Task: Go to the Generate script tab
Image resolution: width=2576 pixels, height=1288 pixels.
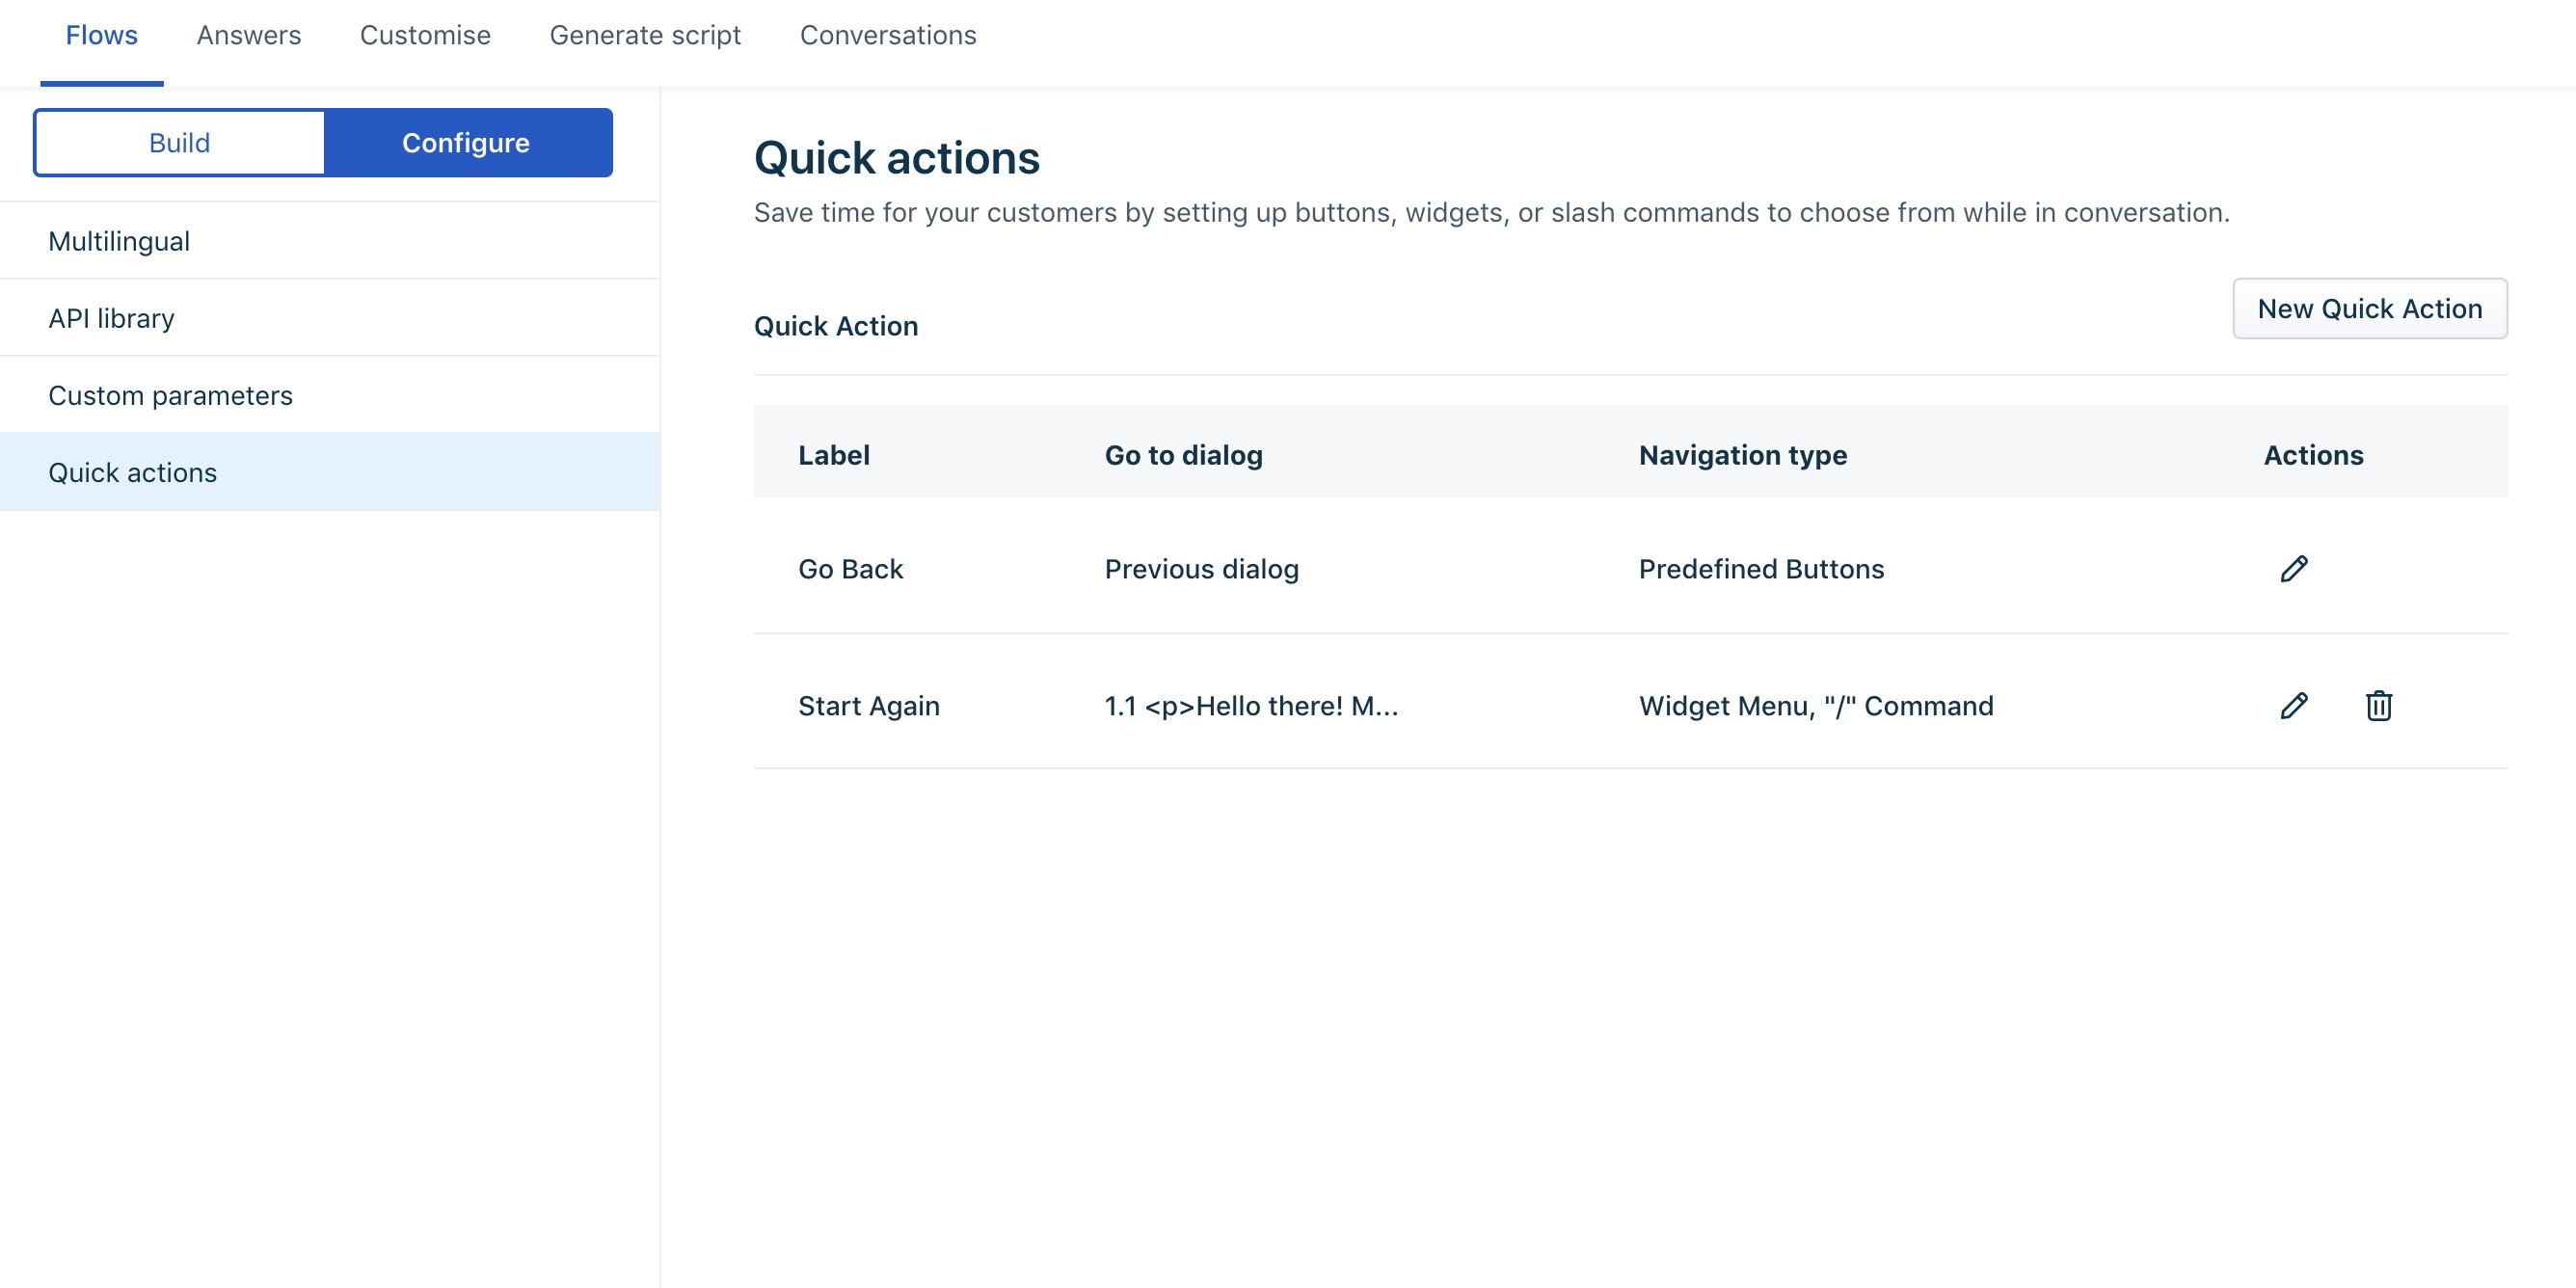Action: point(645,36)
